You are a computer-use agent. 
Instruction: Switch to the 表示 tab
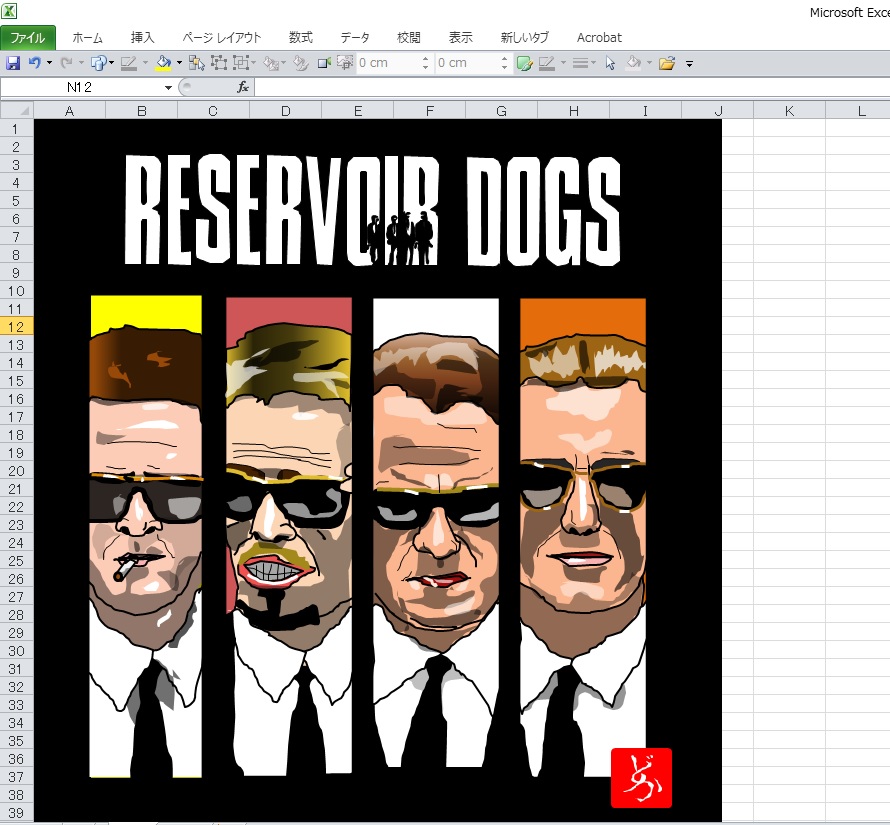(461, 37)
